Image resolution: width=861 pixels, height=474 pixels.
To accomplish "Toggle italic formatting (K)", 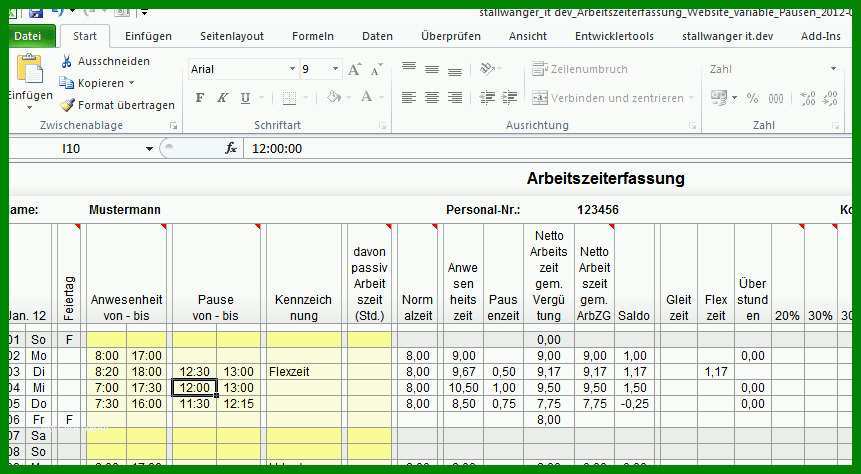I will pos(222,98).
